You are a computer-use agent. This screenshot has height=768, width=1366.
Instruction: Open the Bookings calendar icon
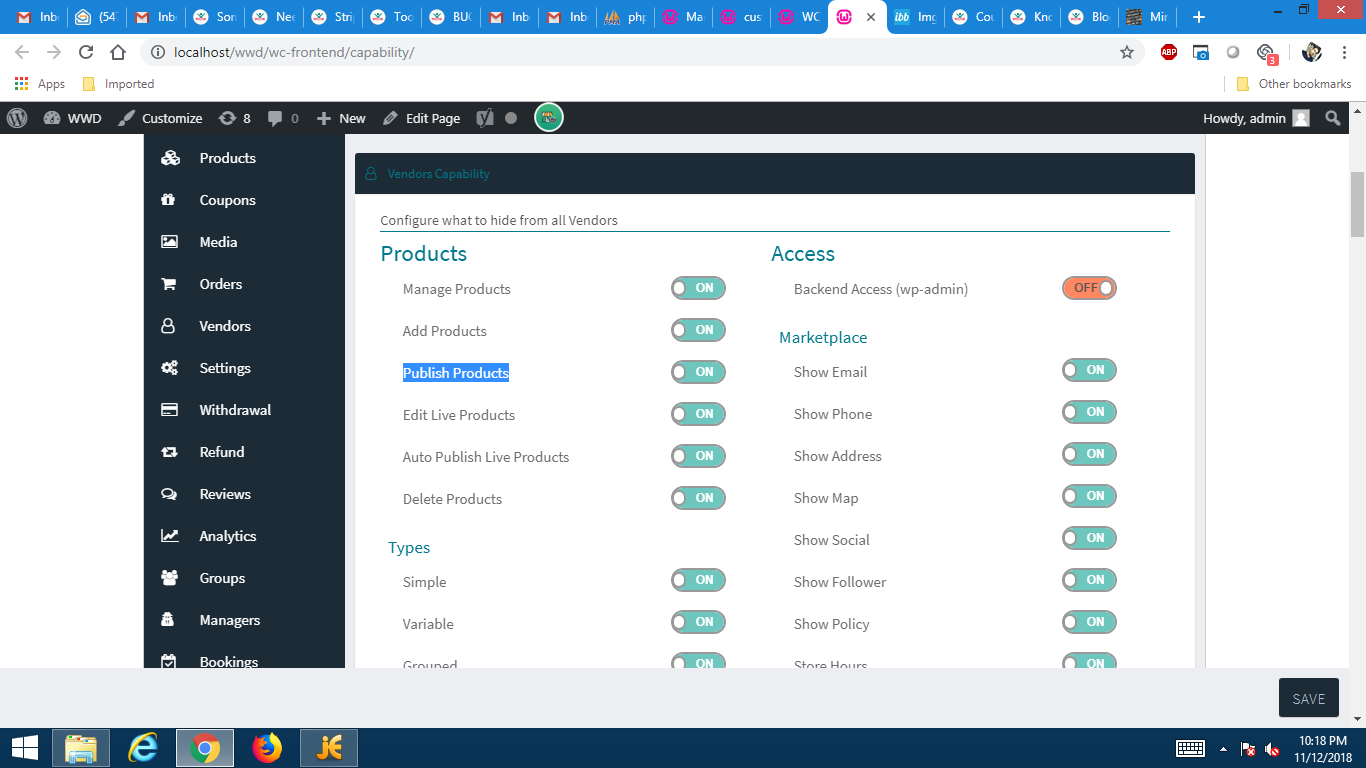[x=168, y=661]
